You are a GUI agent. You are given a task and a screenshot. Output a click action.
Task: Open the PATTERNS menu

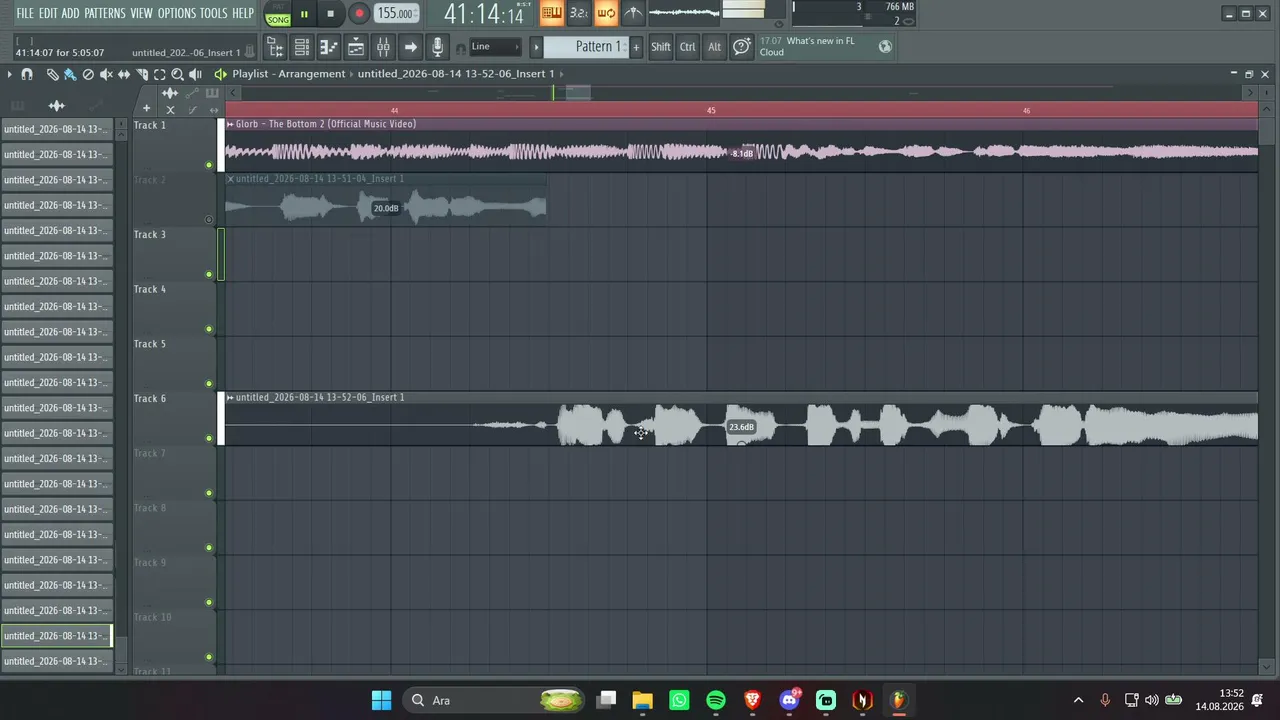(105, 13)
